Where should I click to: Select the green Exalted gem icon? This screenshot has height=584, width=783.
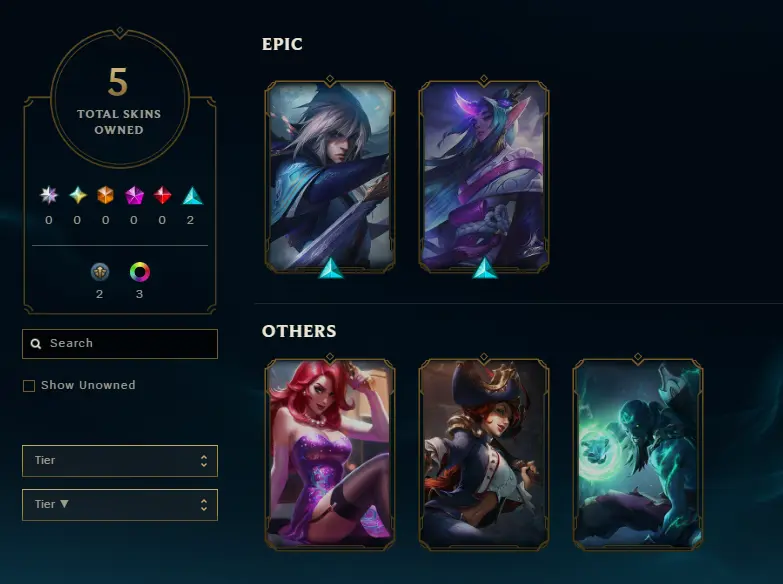tap(77, 195)
